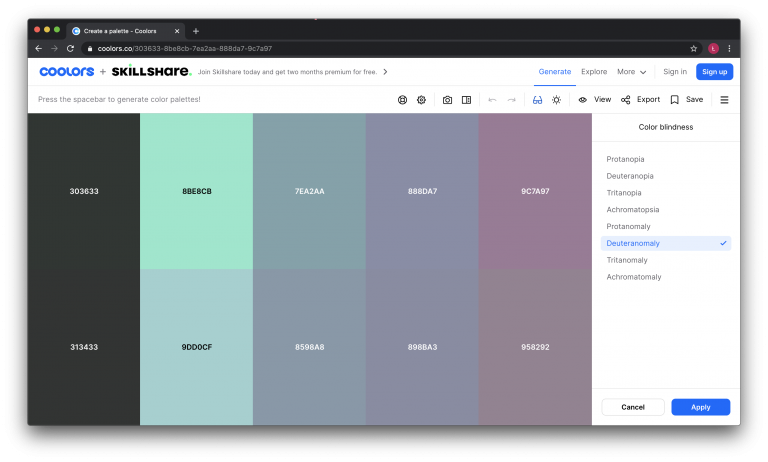Open the palette layout panel icon
768x462 pixels.
click(x=466, y=100)
